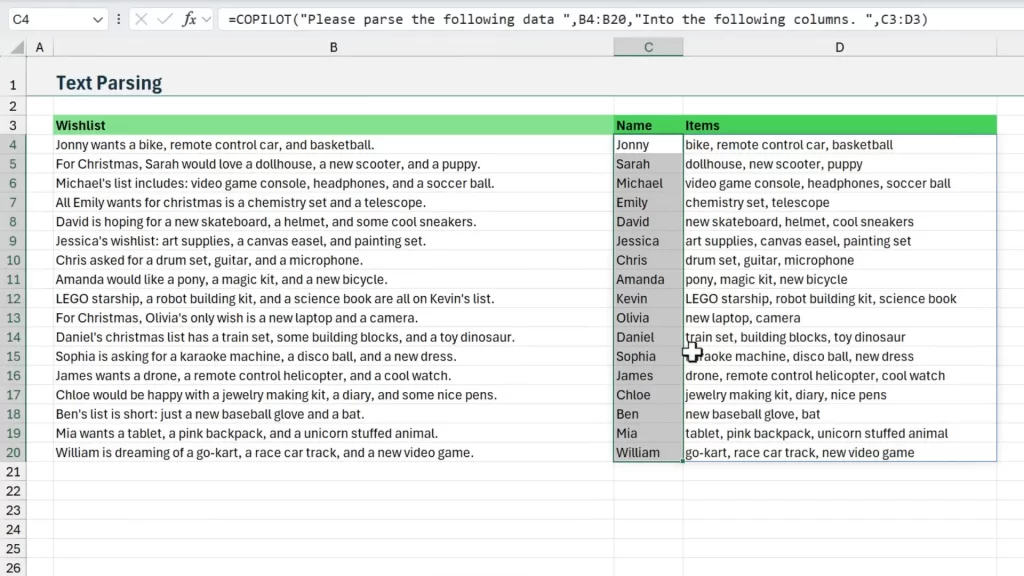This screenshot has width=1024, height=576.
Task: Select the cell 'Mia wants a tablet'
Action: point(333,434)
